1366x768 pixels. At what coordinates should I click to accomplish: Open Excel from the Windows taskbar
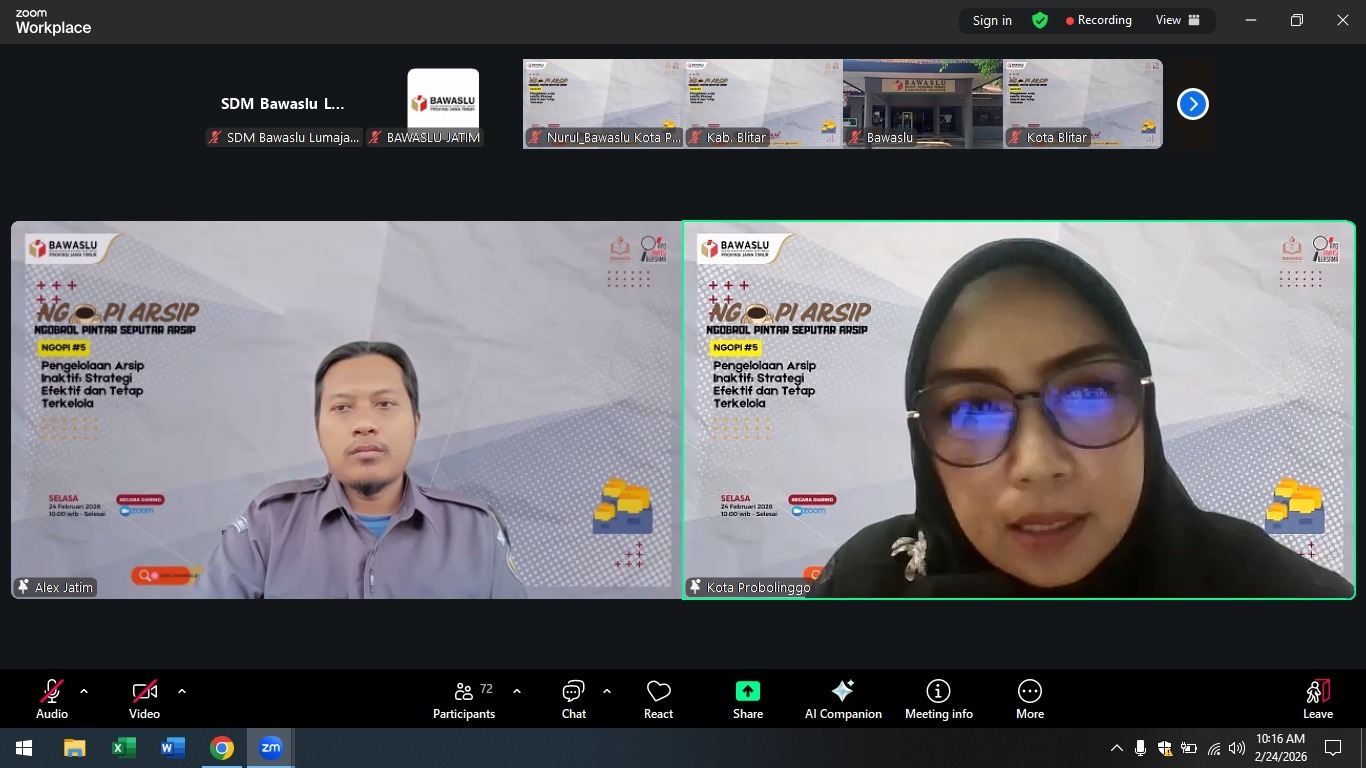coord(124,748)
